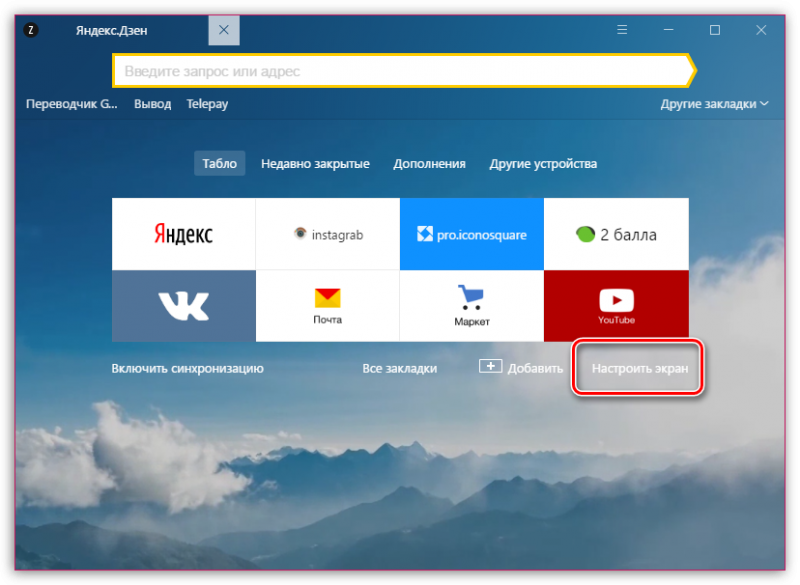Open the 2 балла tile

[x=616, y=234]
